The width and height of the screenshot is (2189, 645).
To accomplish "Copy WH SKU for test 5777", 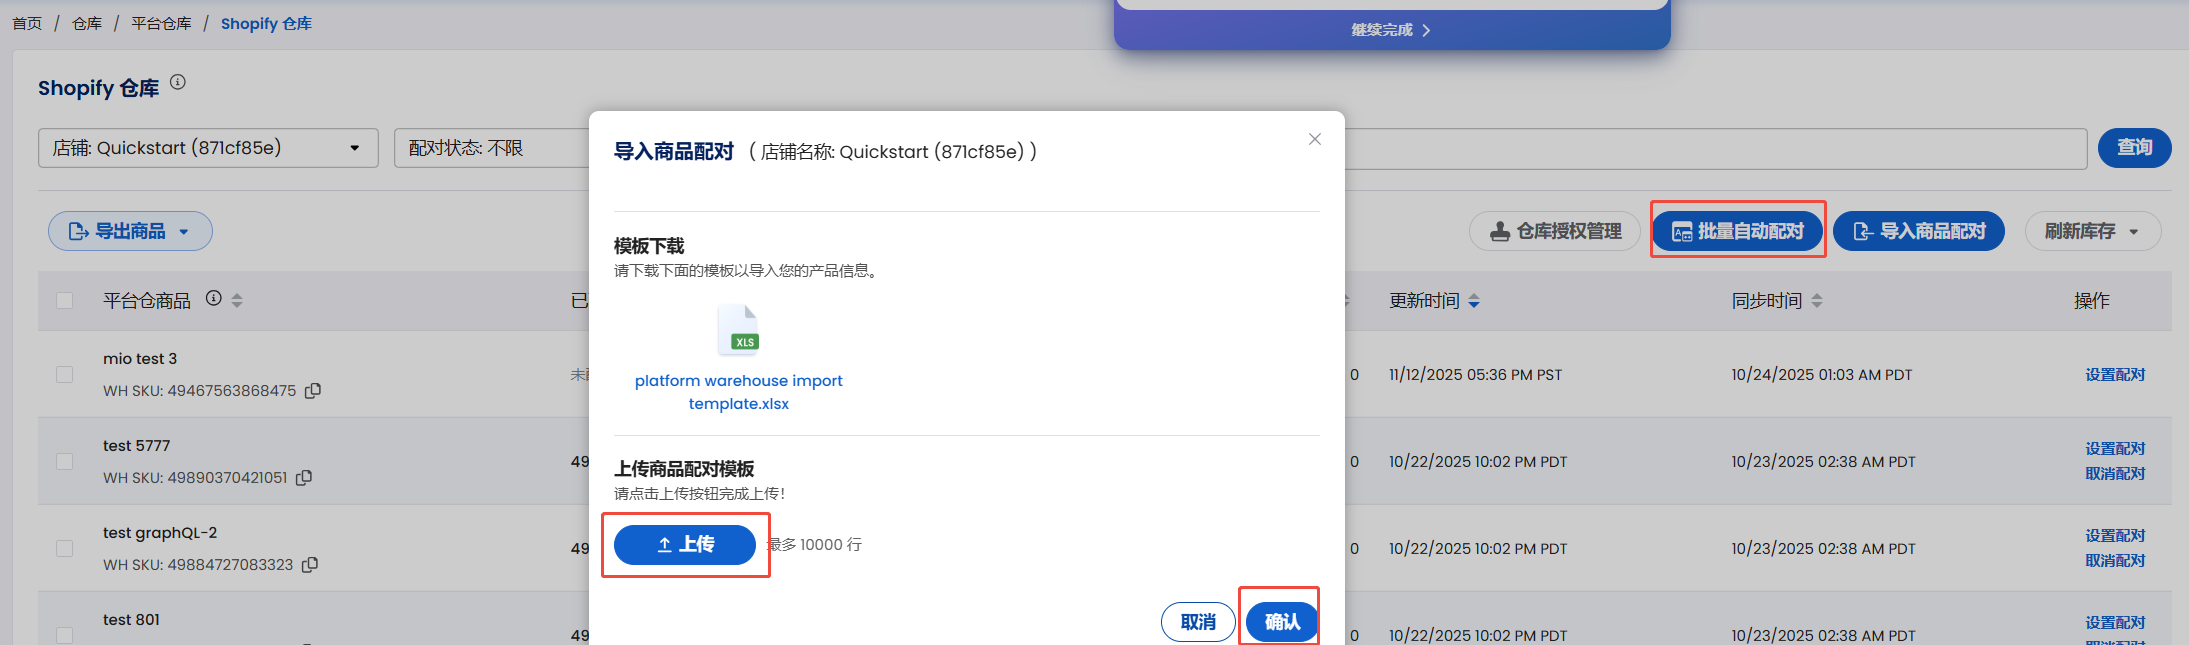I will [304, 478].
